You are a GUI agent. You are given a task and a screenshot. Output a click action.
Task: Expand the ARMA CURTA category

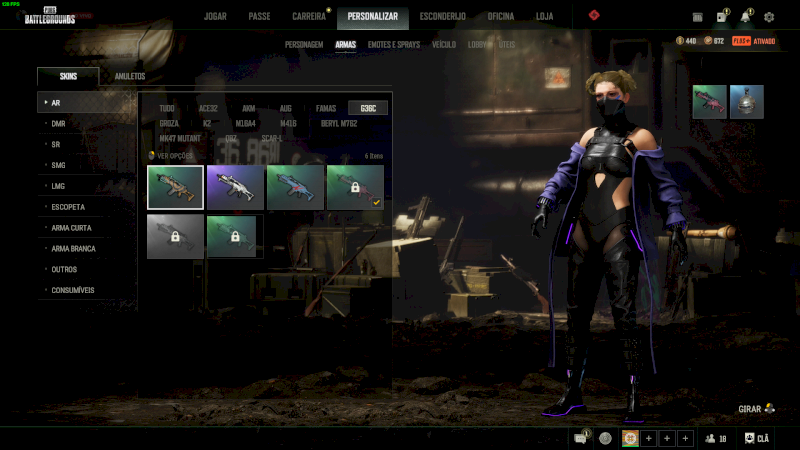(x=87, y=228)
